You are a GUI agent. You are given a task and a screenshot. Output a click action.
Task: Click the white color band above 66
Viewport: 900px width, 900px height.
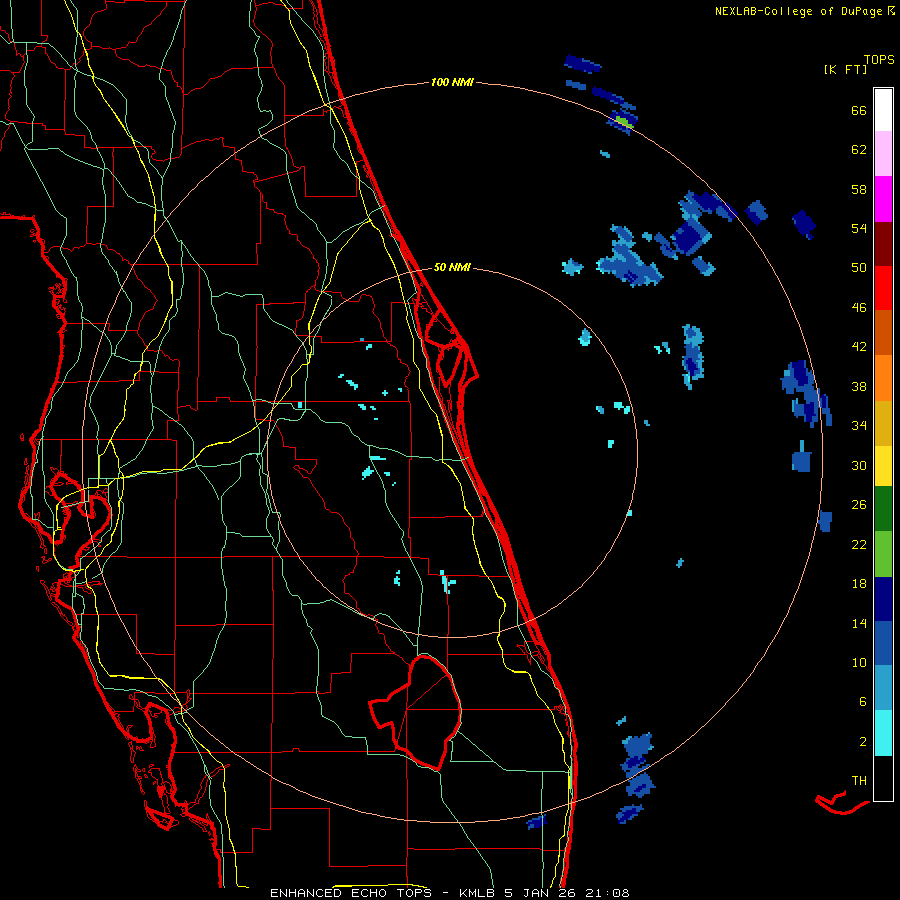[x=883, y=109]
